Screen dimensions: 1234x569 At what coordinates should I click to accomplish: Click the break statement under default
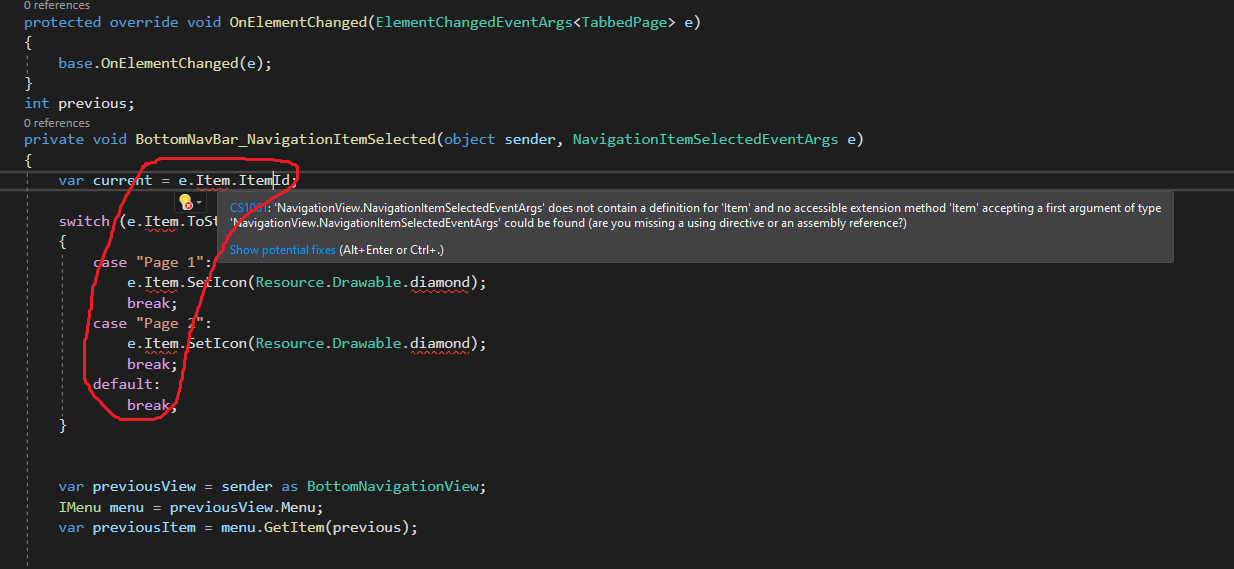click(x=152, y=405)
